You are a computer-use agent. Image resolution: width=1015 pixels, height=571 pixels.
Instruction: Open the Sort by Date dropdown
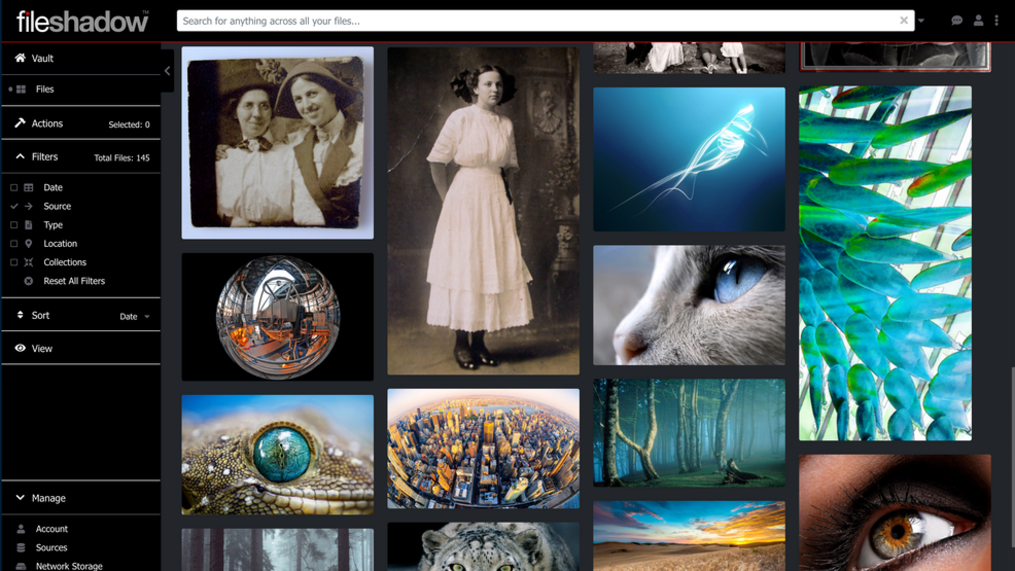tap(135, 317)
